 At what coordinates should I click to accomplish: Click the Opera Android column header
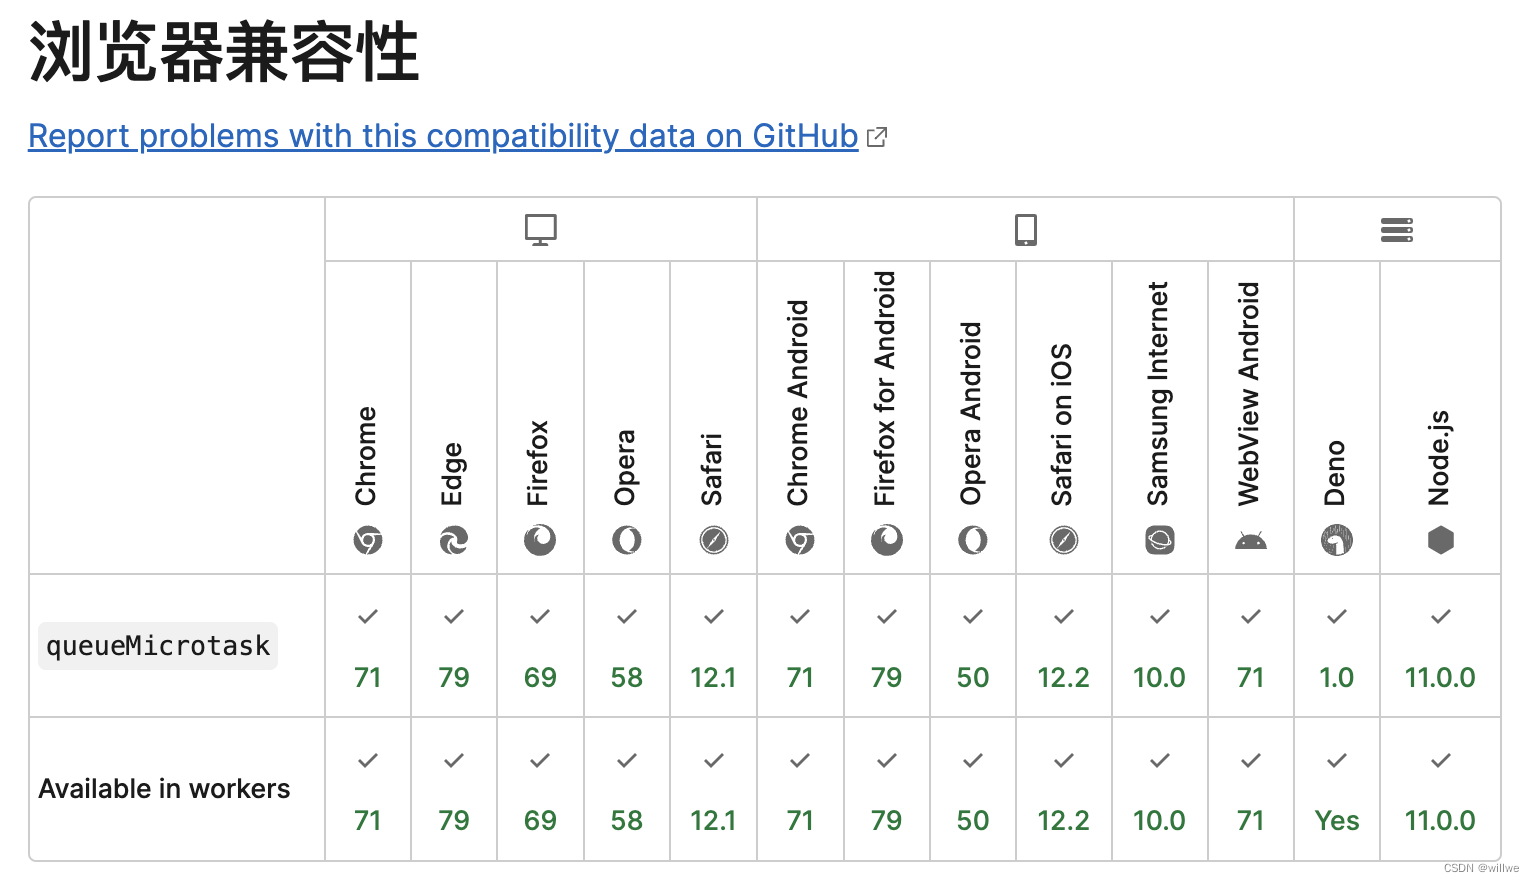[x=972, y=410]
